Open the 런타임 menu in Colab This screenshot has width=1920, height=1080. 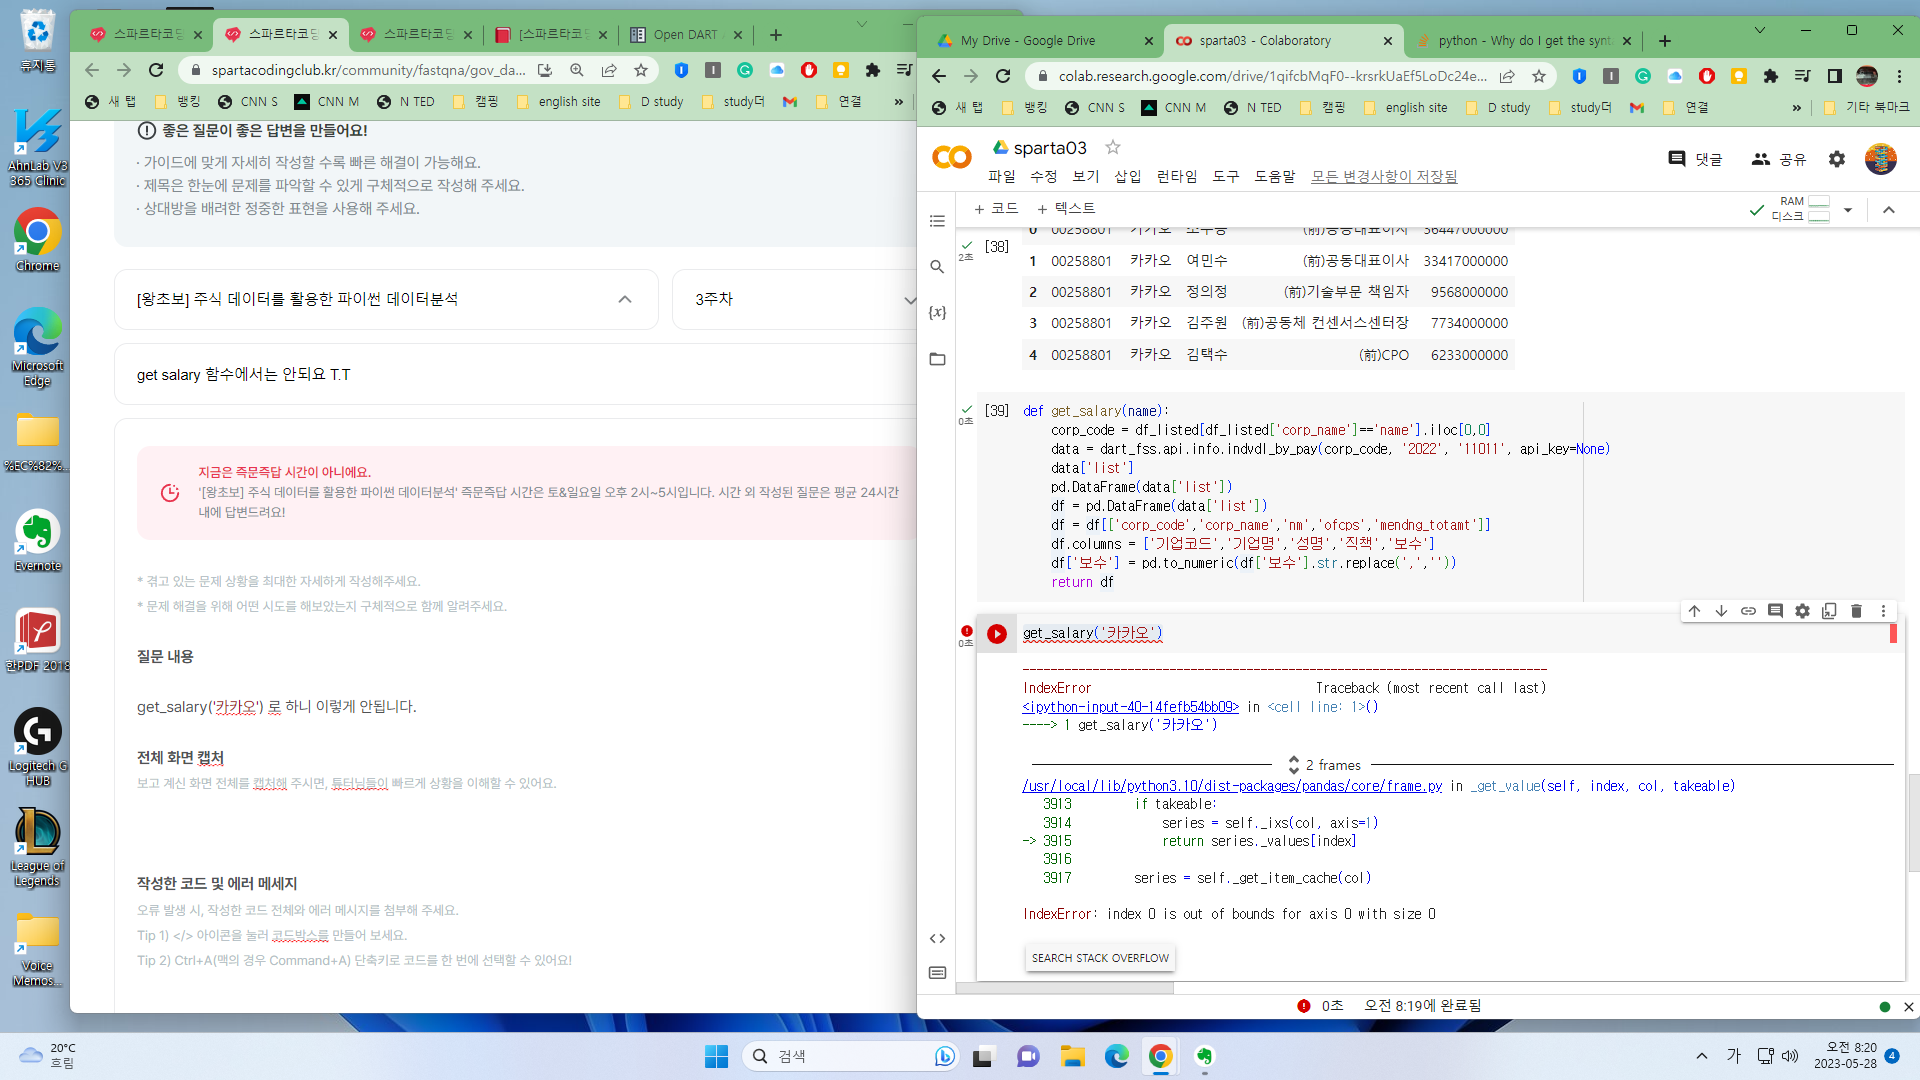(1177, 176)
